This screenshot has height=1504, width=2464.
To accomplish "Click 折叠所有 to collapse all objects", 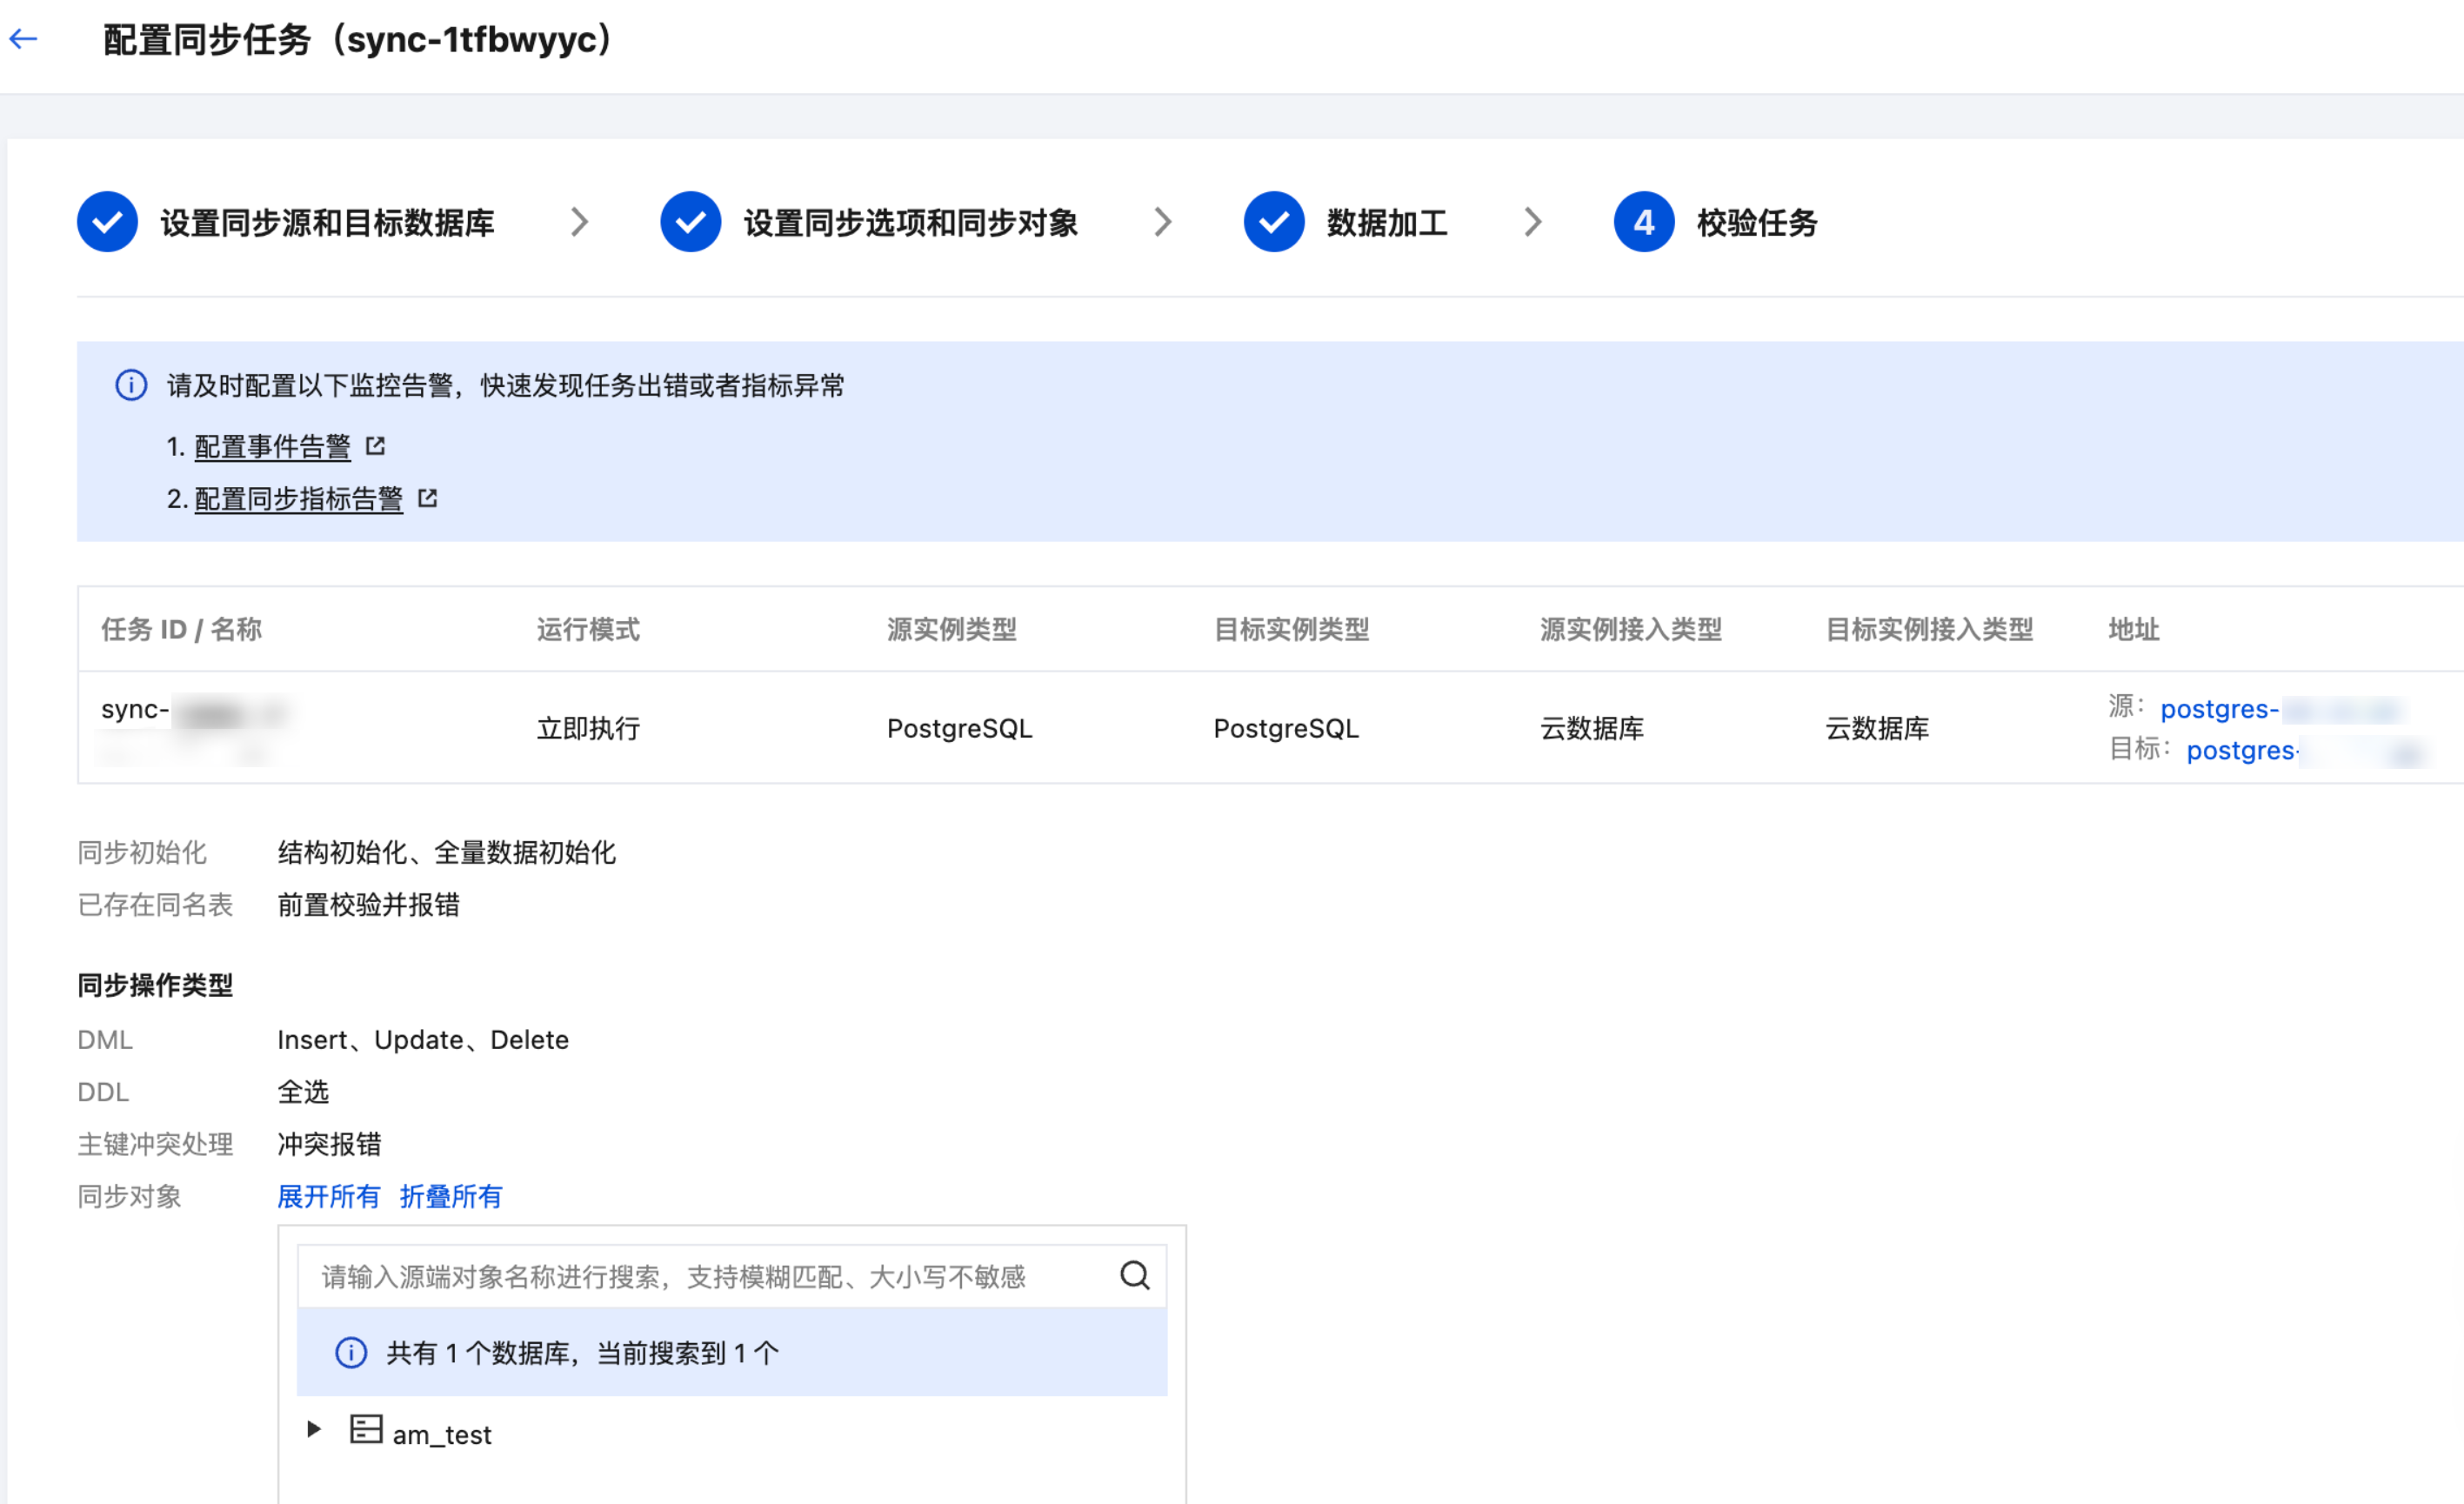I will click(450, 1196).
